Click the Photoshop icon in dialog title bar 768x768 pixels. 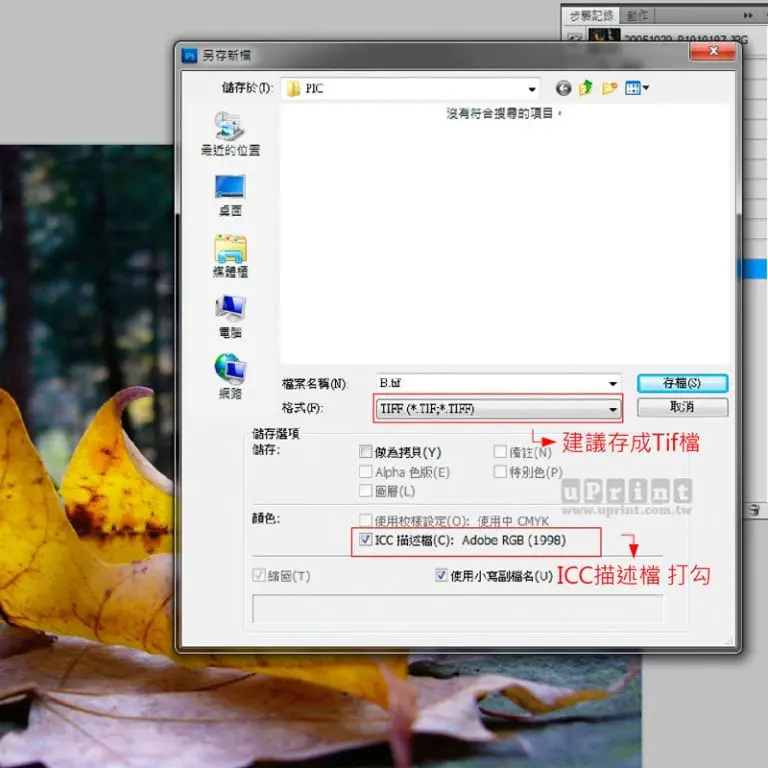click(x=189, y=55)
